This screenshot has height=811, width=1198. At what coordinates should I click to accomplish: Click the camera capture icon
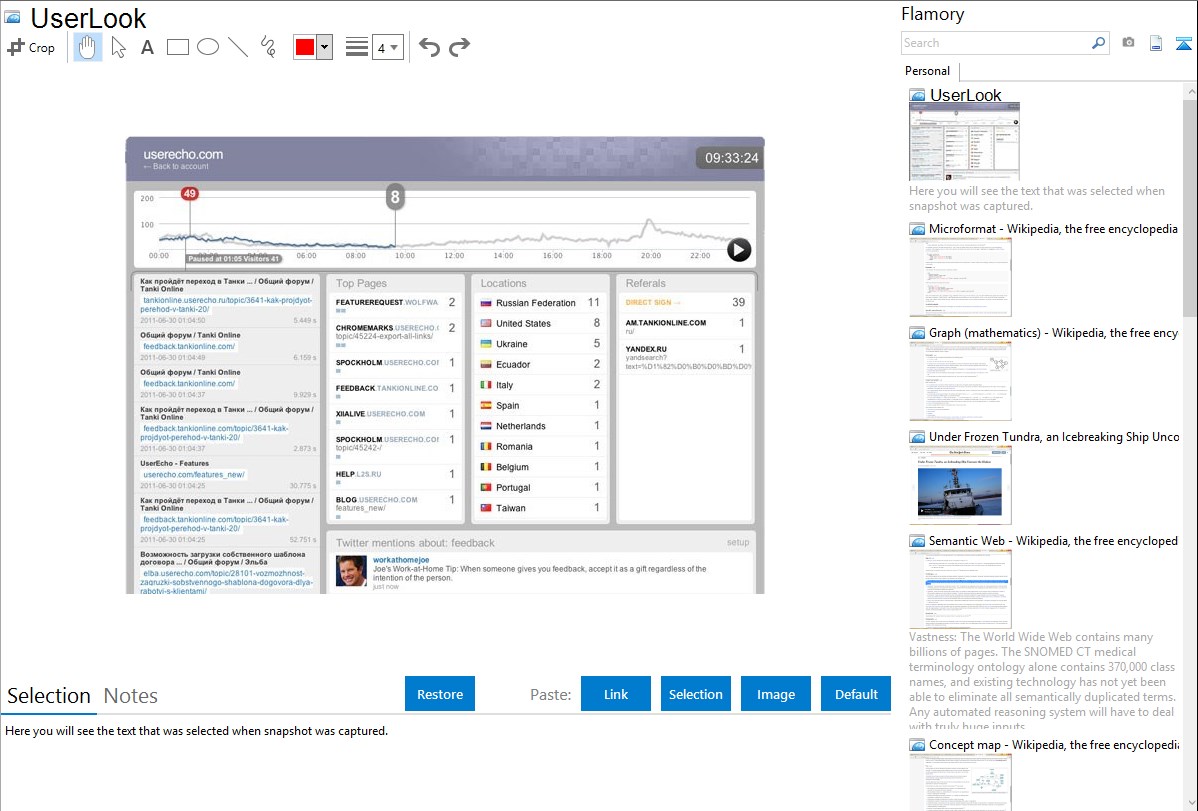coord(1128,43)
